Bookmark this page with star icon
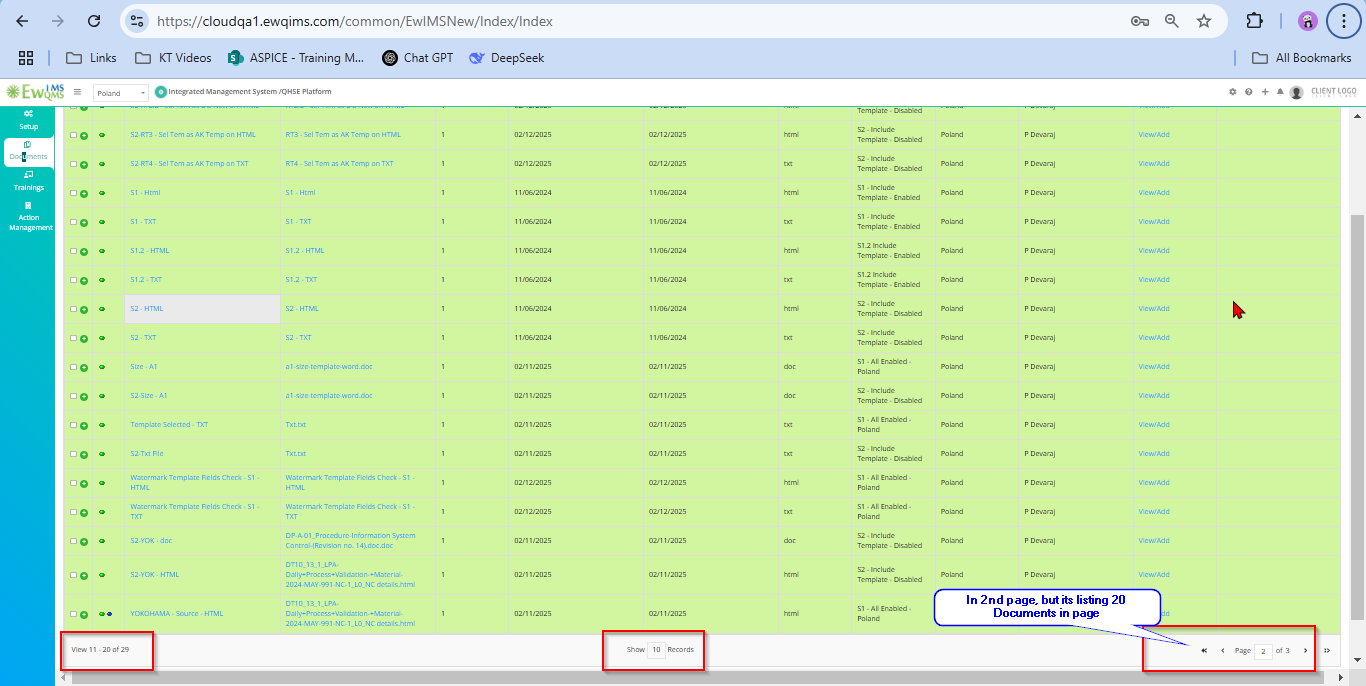1366x686 pixels. coord(1204,21)
